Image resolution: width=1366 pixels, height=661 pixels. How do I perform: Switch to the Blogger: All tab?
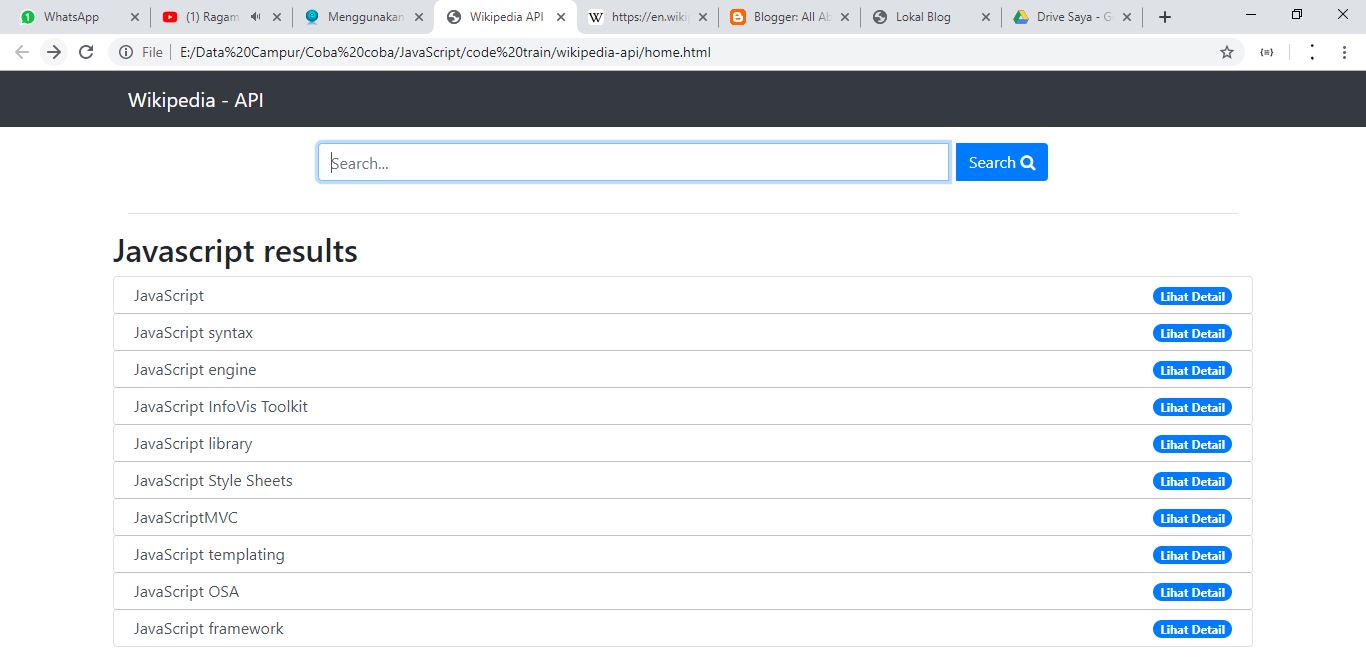(785, 16)
